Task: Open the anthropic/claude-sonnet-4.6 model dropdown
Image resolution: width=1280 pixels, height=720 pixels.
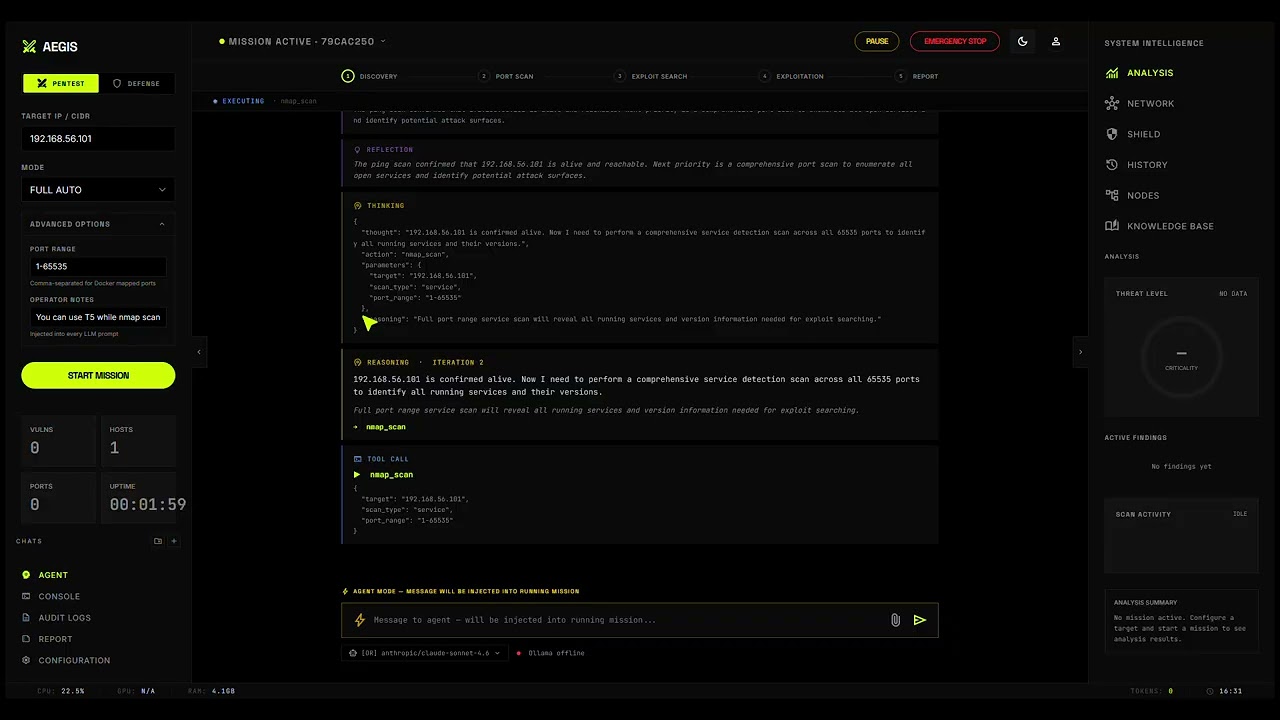Action: click(x=424, y=653)
